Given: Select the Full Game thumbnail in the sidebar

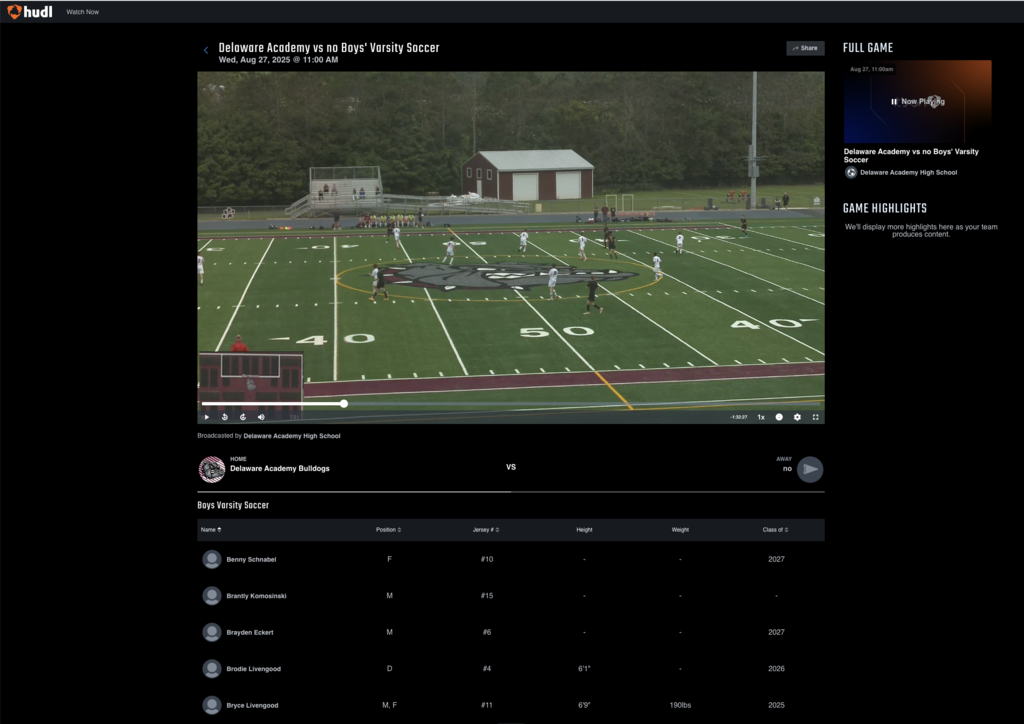Looking at the screenshot, I should click(x=917, y=101).
